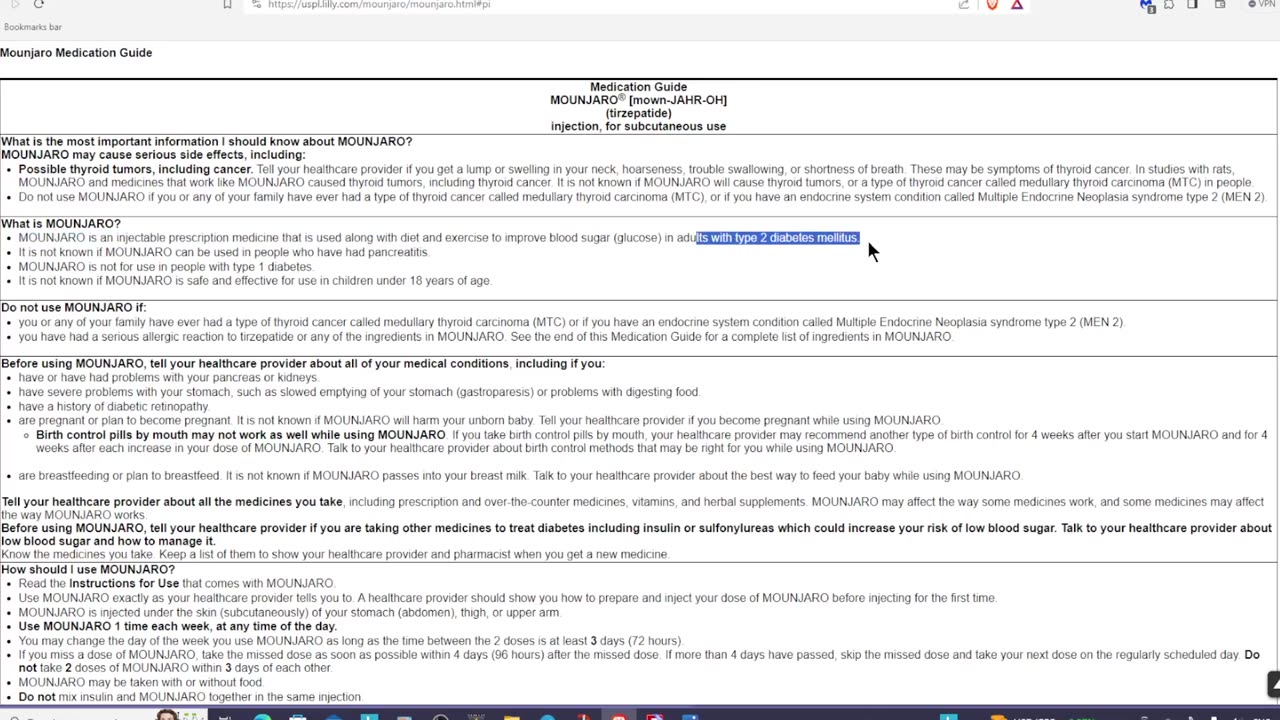Click the bold "Birth control pills by mouth may not work as well" text
1280x720 pixels.
click(241, 435)
